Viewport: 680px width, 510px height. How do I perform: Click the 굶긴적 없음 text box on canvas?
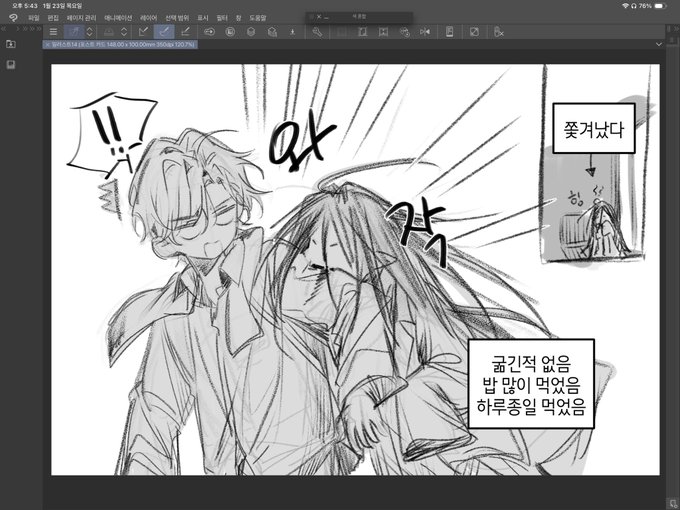coord(531,384)
